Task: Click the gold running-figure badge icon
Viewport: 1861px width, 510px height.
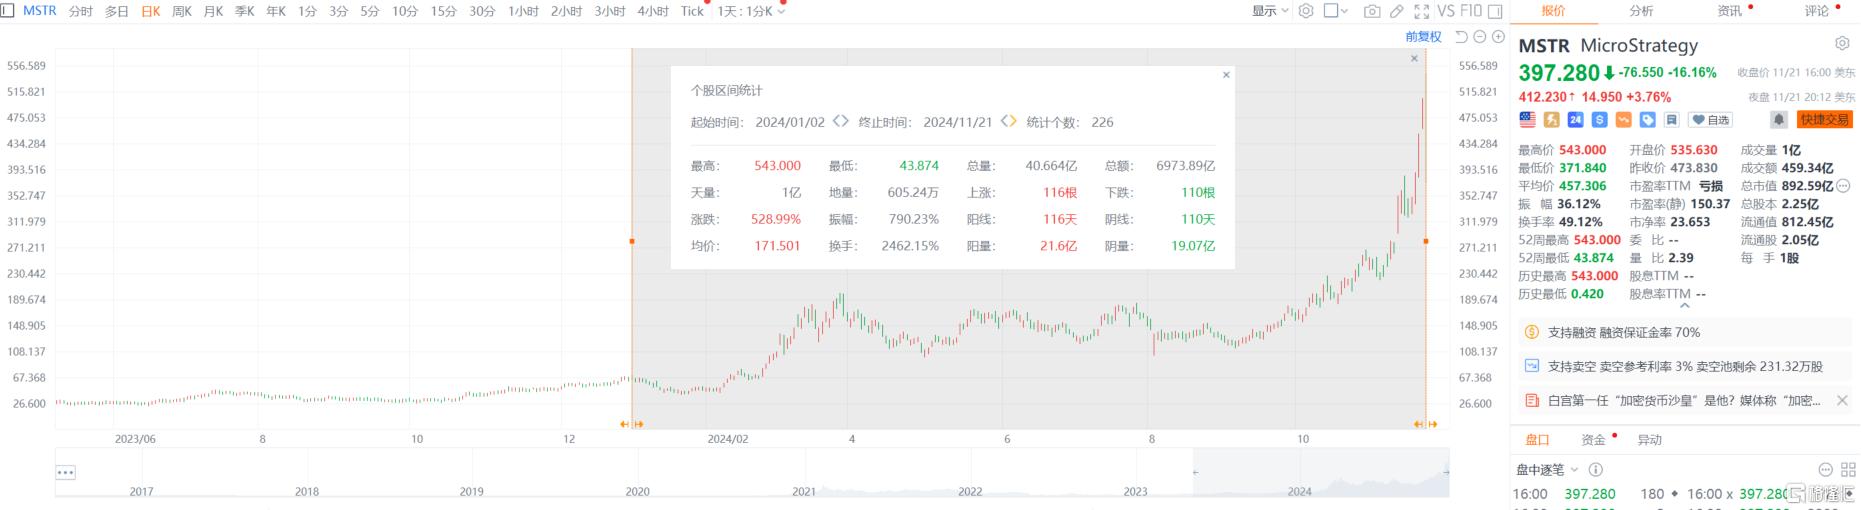Action: coord(1551,119)
